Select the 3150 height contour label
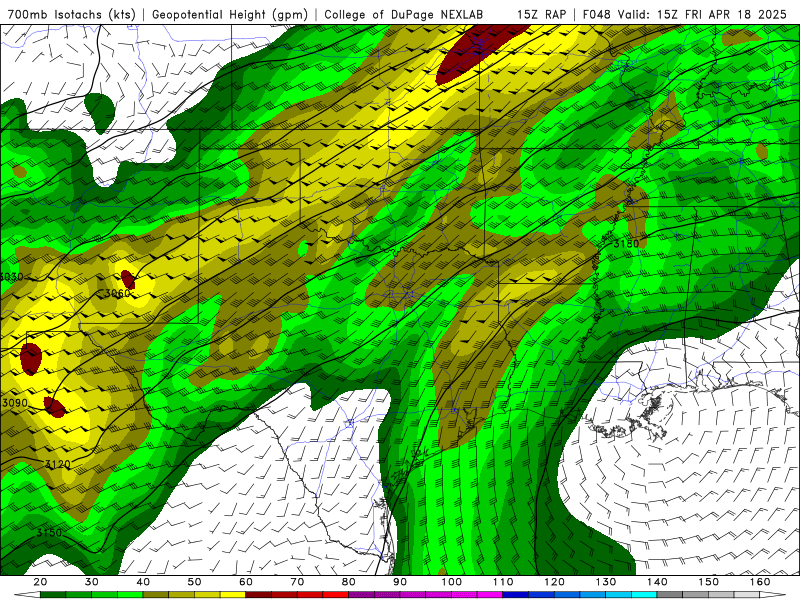800x600 pixels. (x=49, y=533)
